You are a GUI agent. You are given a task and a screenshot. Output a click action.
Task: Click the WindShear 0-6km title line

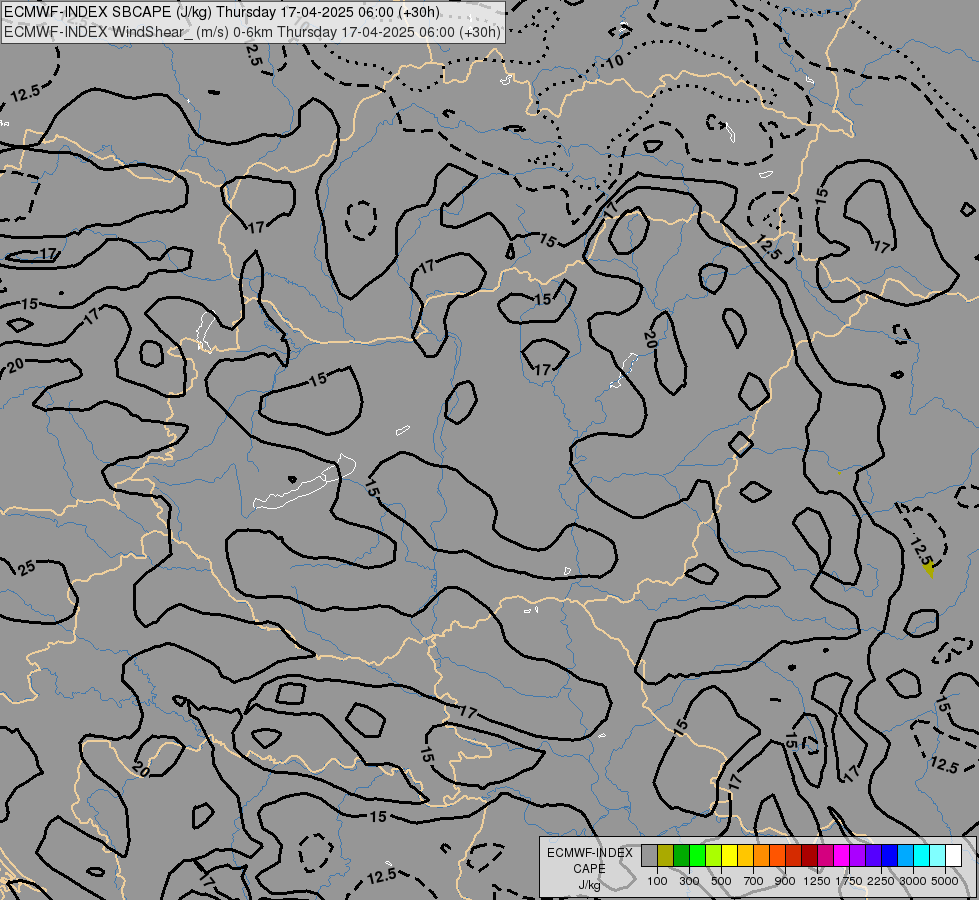pos(252,32)
